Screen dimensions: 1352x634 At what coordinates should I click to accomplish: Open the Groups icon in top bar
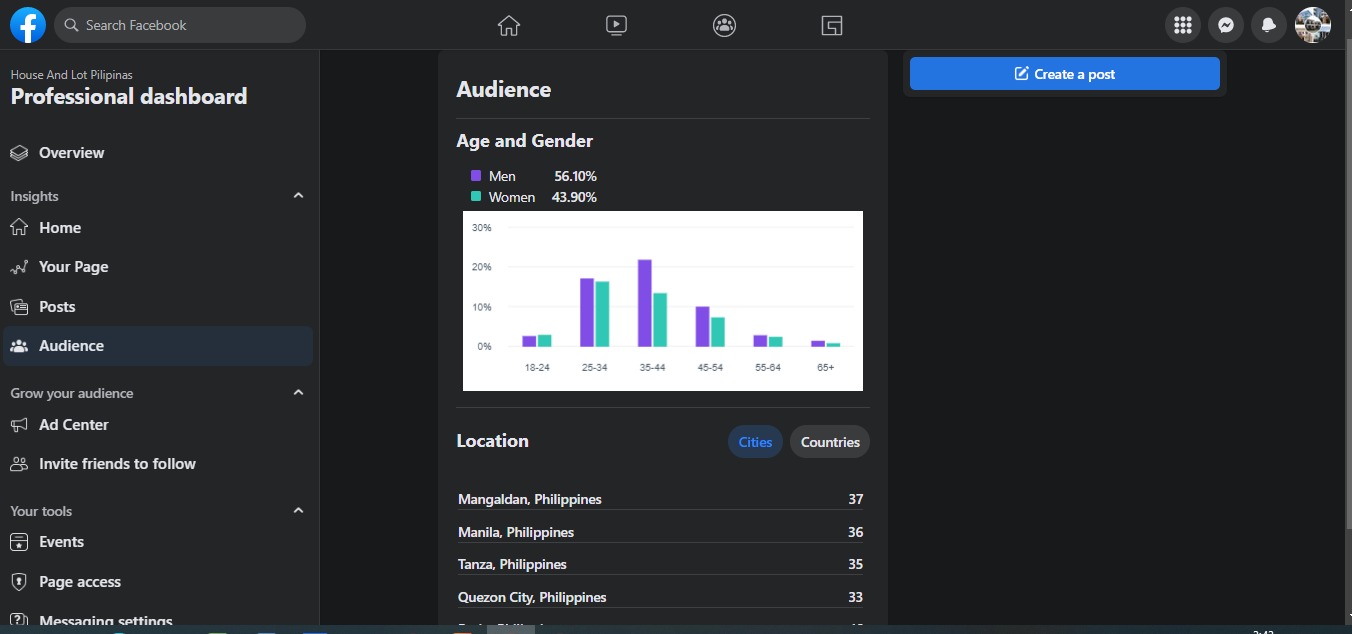[725, 25]
